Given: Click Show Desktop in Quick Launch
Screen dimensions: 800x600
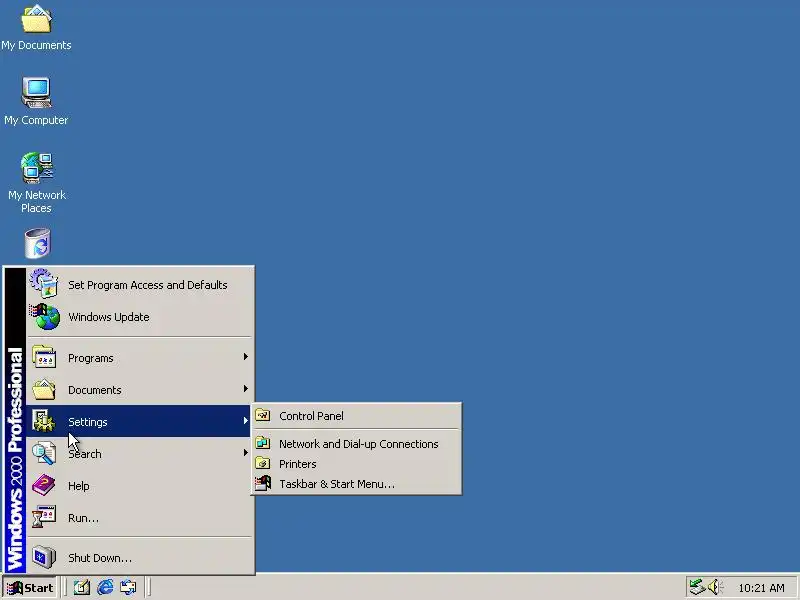Looking at the screenshot, I should 82,587.
